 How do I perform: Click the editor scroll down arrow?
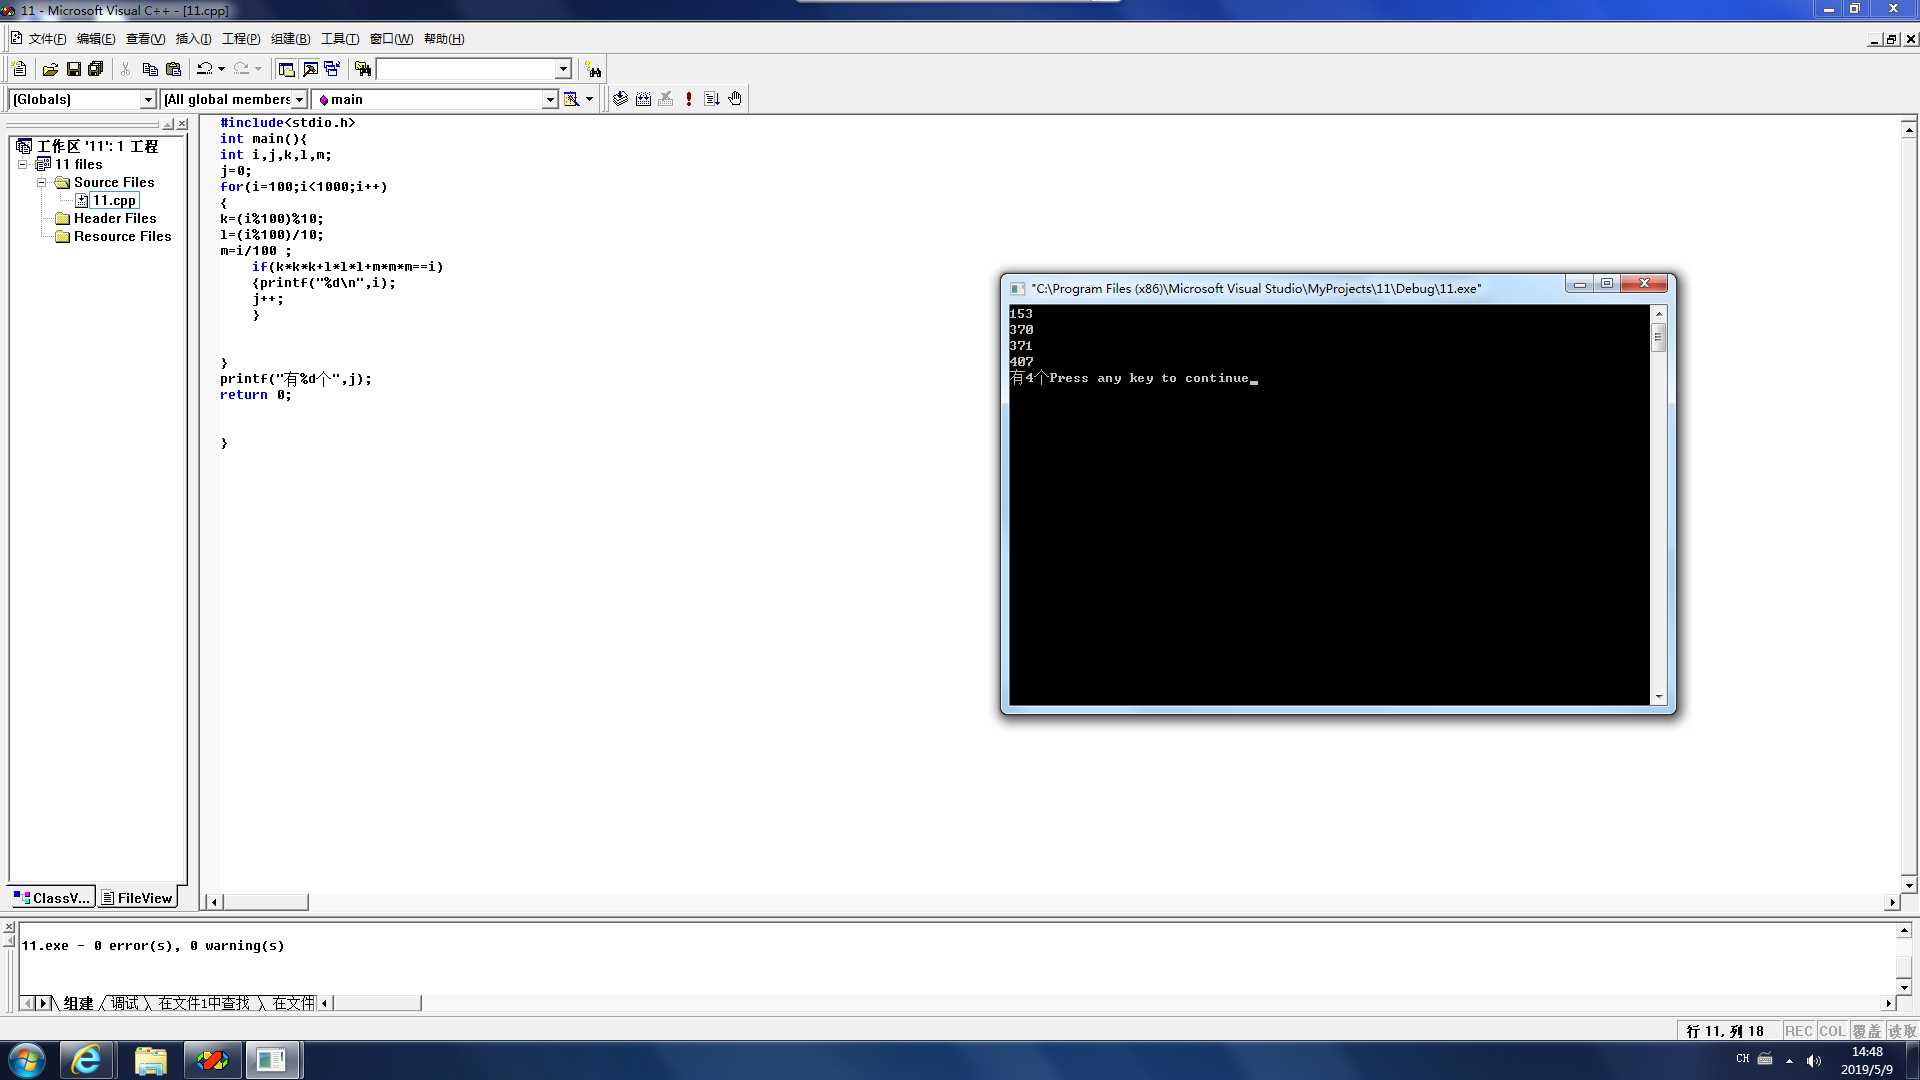(1909, 885)
